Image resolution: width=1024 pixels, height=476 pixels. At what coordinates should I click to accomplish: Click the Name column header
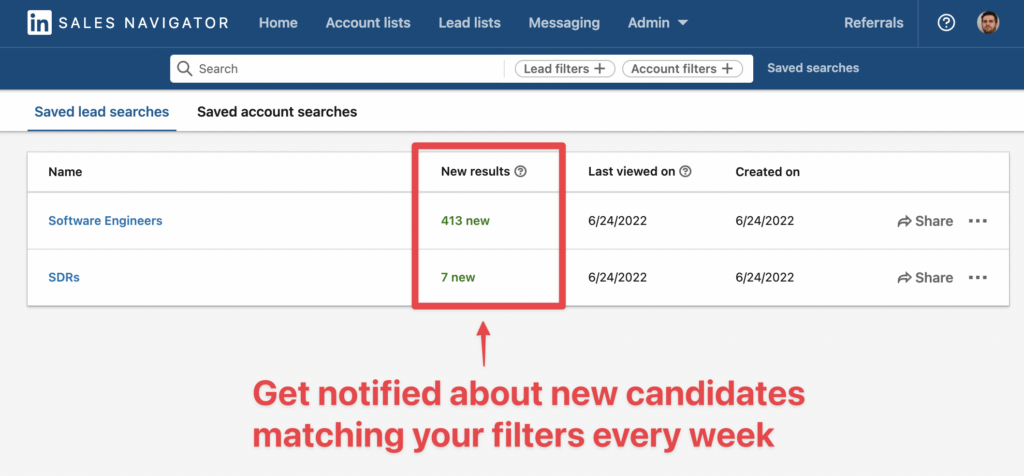[x=65, y=172]
